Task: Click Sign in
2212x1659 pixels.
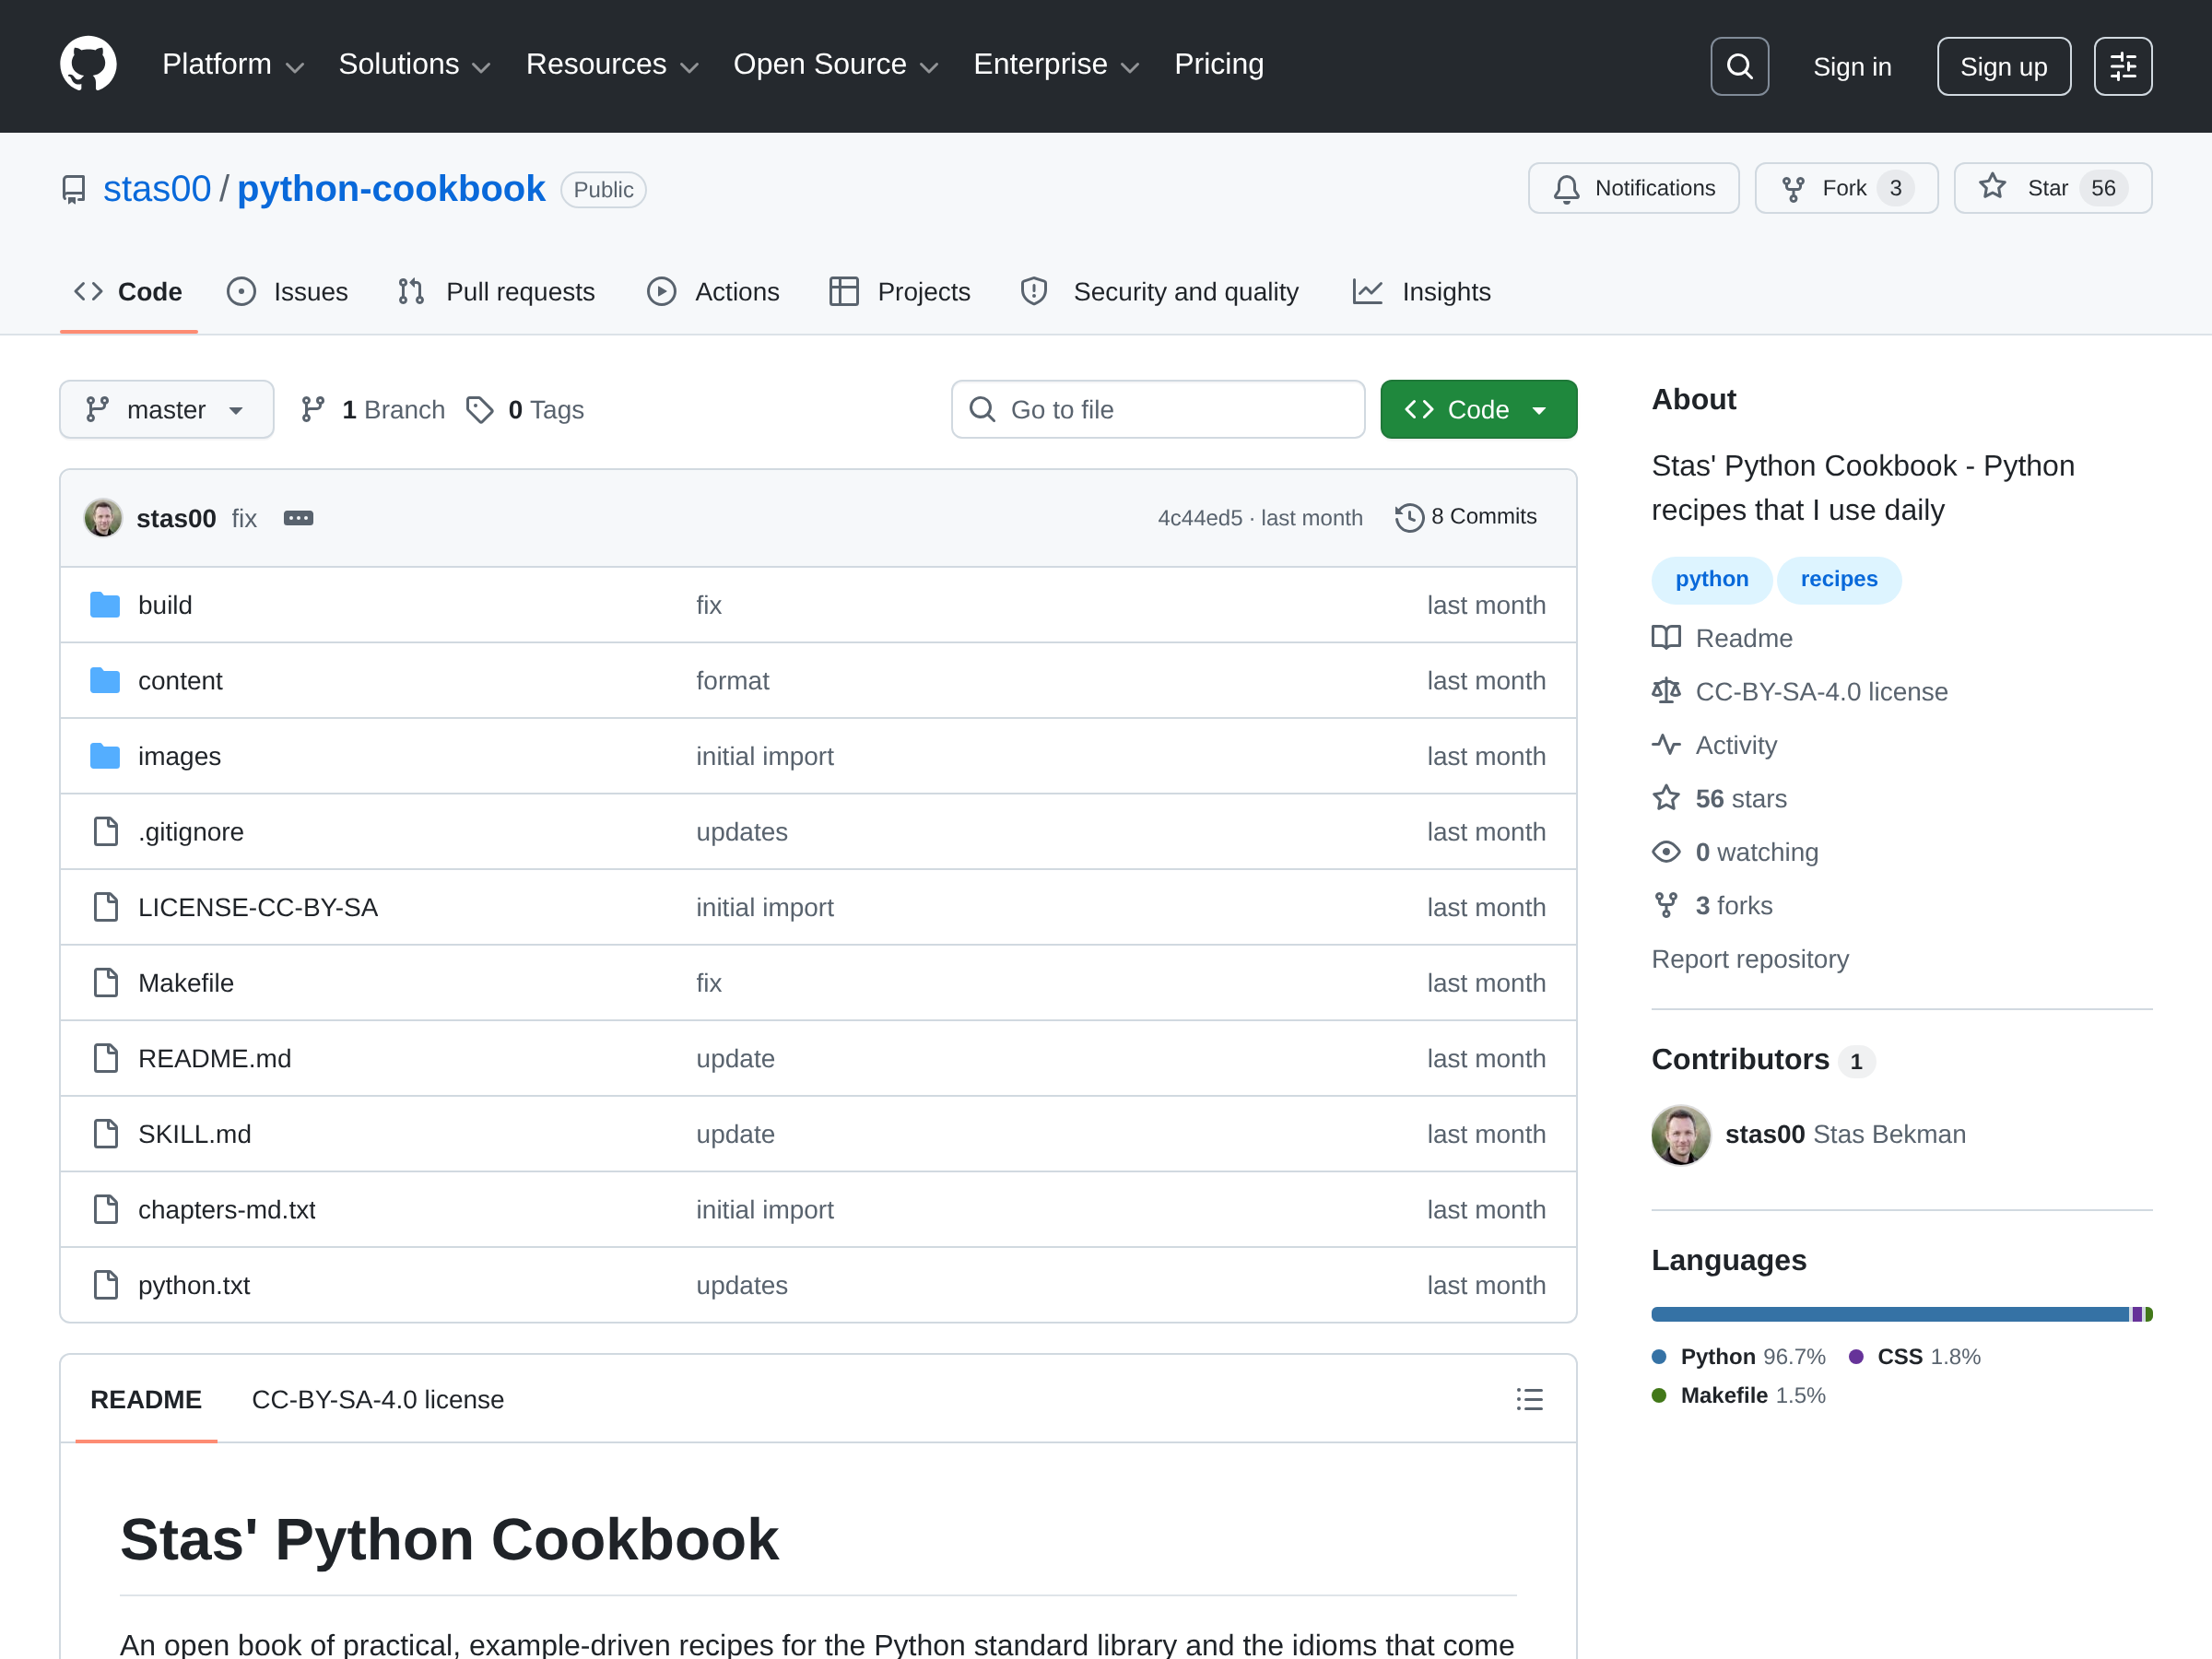Action: click(1852, 66)
